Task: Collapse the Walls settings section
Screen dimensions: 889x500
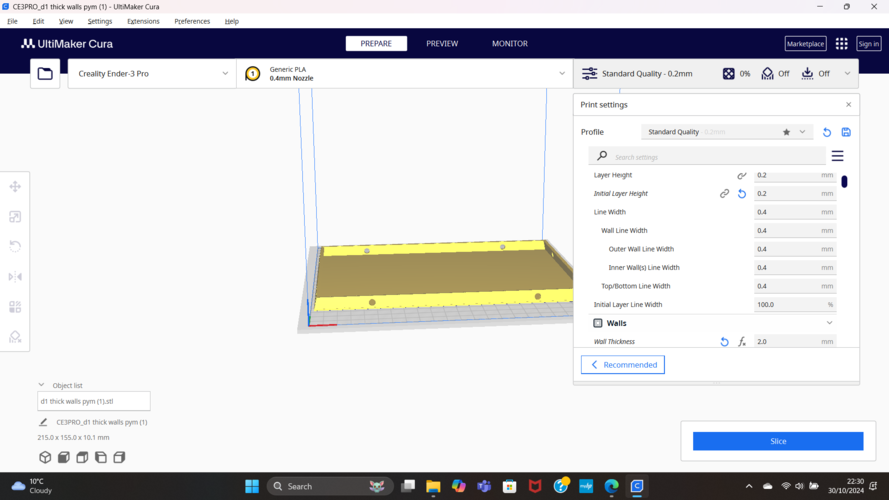Action: 829,323
